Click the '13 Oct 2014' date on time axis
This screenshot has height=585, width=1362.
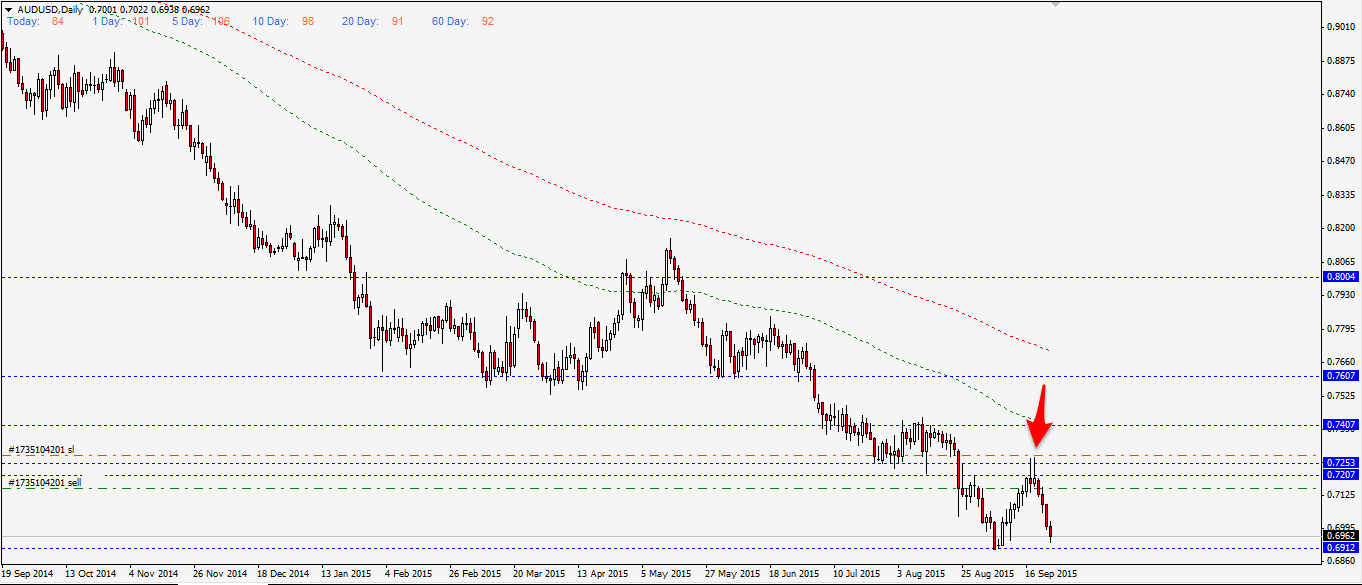[x=90, y=575]
